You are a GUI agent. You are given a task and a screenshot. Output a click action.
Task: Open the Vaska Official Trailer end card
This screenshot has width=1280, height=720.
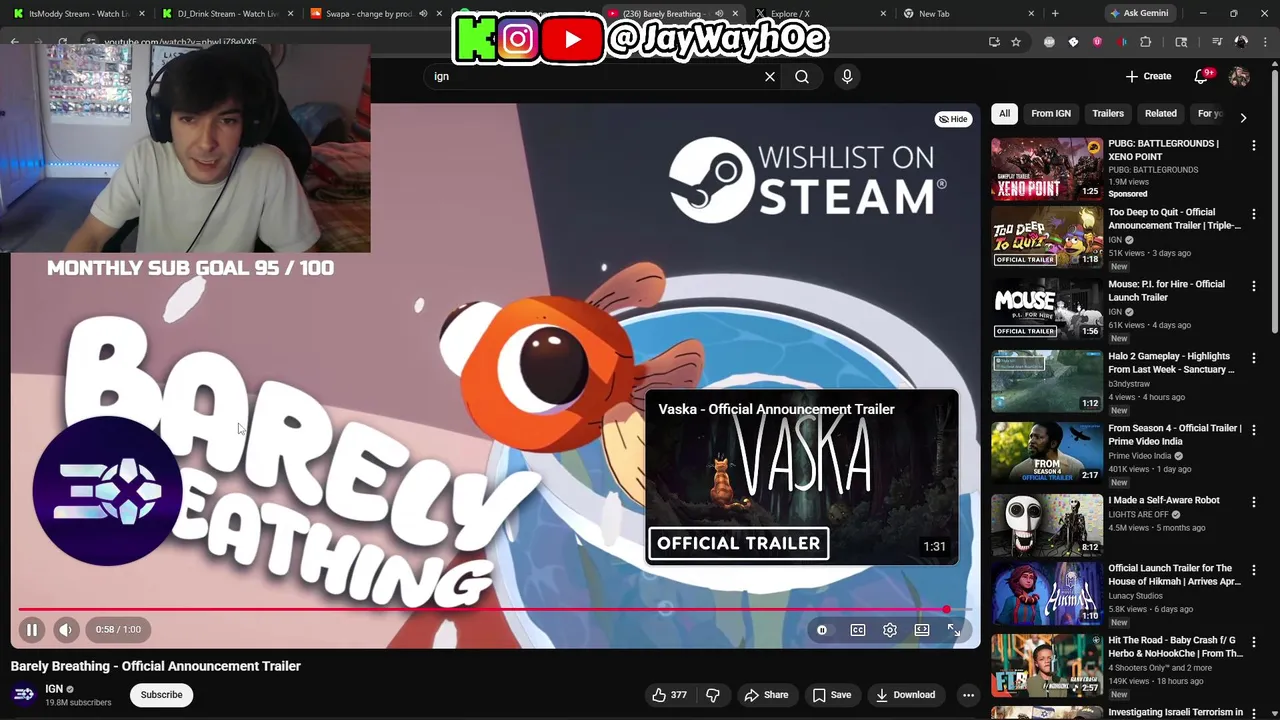[x=802, y=479]
